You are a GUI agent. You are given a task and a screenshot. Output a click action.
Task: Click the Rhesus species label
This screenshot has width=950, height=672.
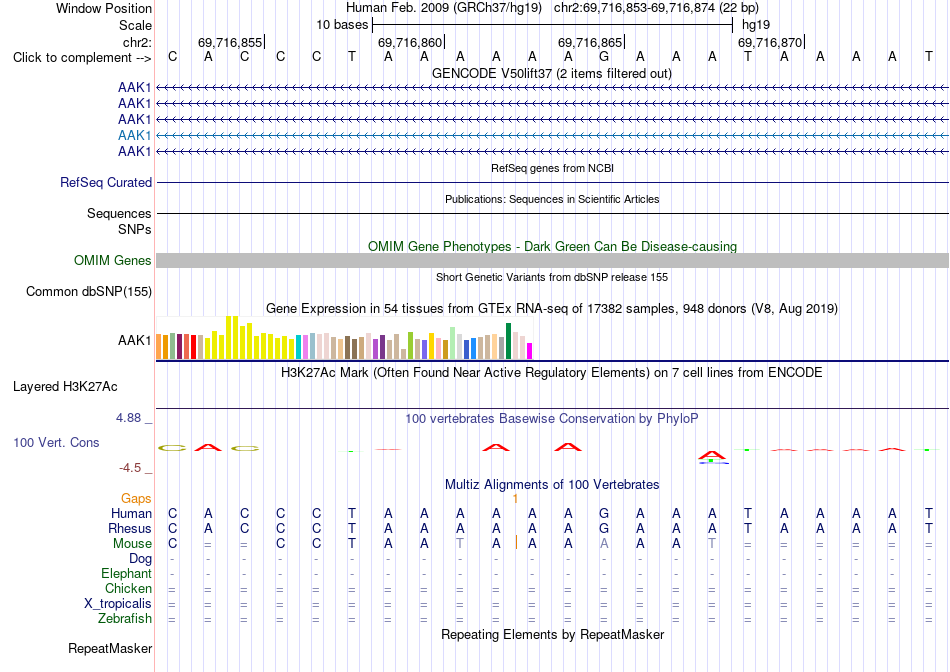(x=130, y=529)
